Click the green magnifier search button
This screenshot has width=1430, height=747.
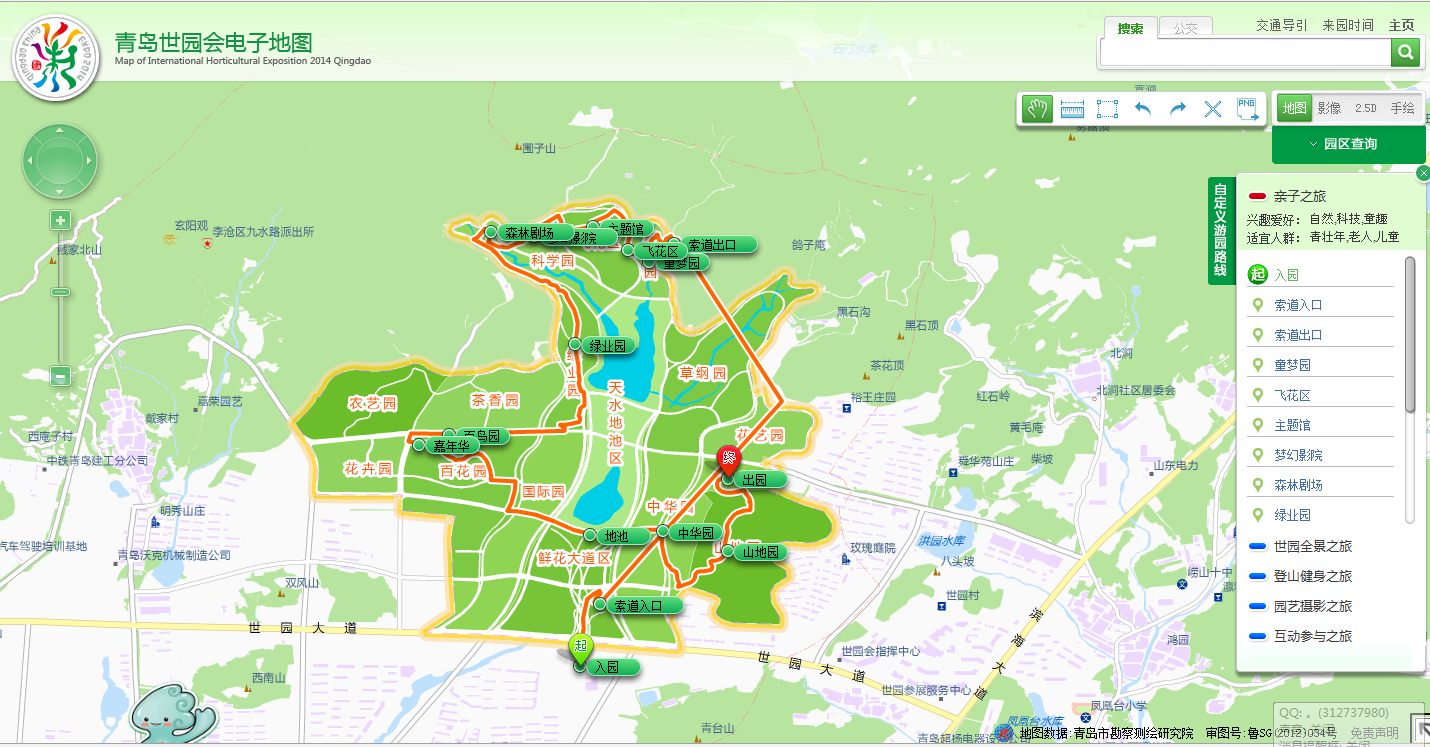1405,52
